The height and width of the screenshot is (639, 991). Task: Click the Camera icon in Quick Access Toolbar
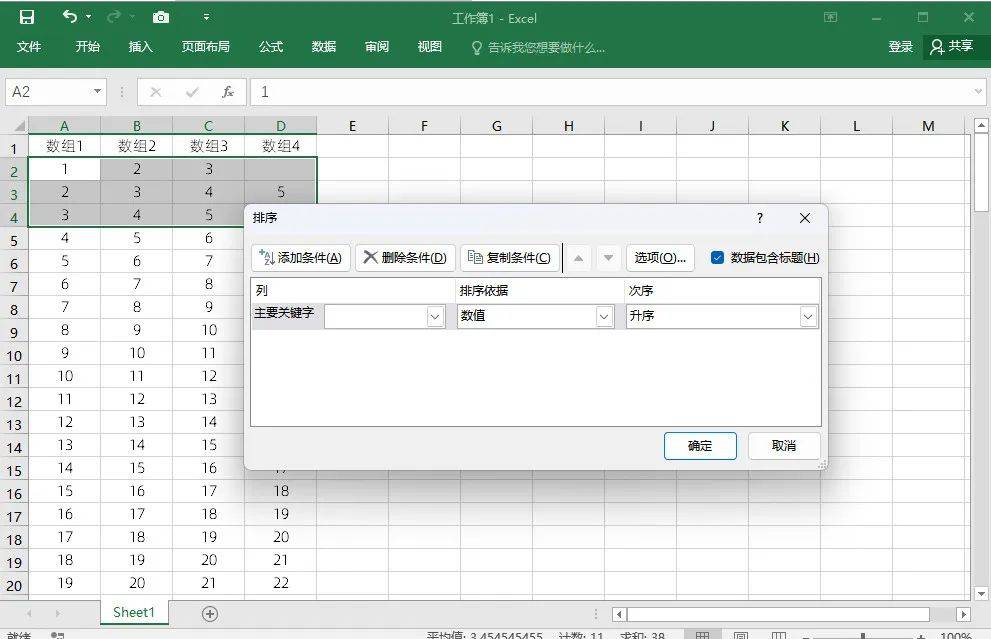tap(160, 17)
